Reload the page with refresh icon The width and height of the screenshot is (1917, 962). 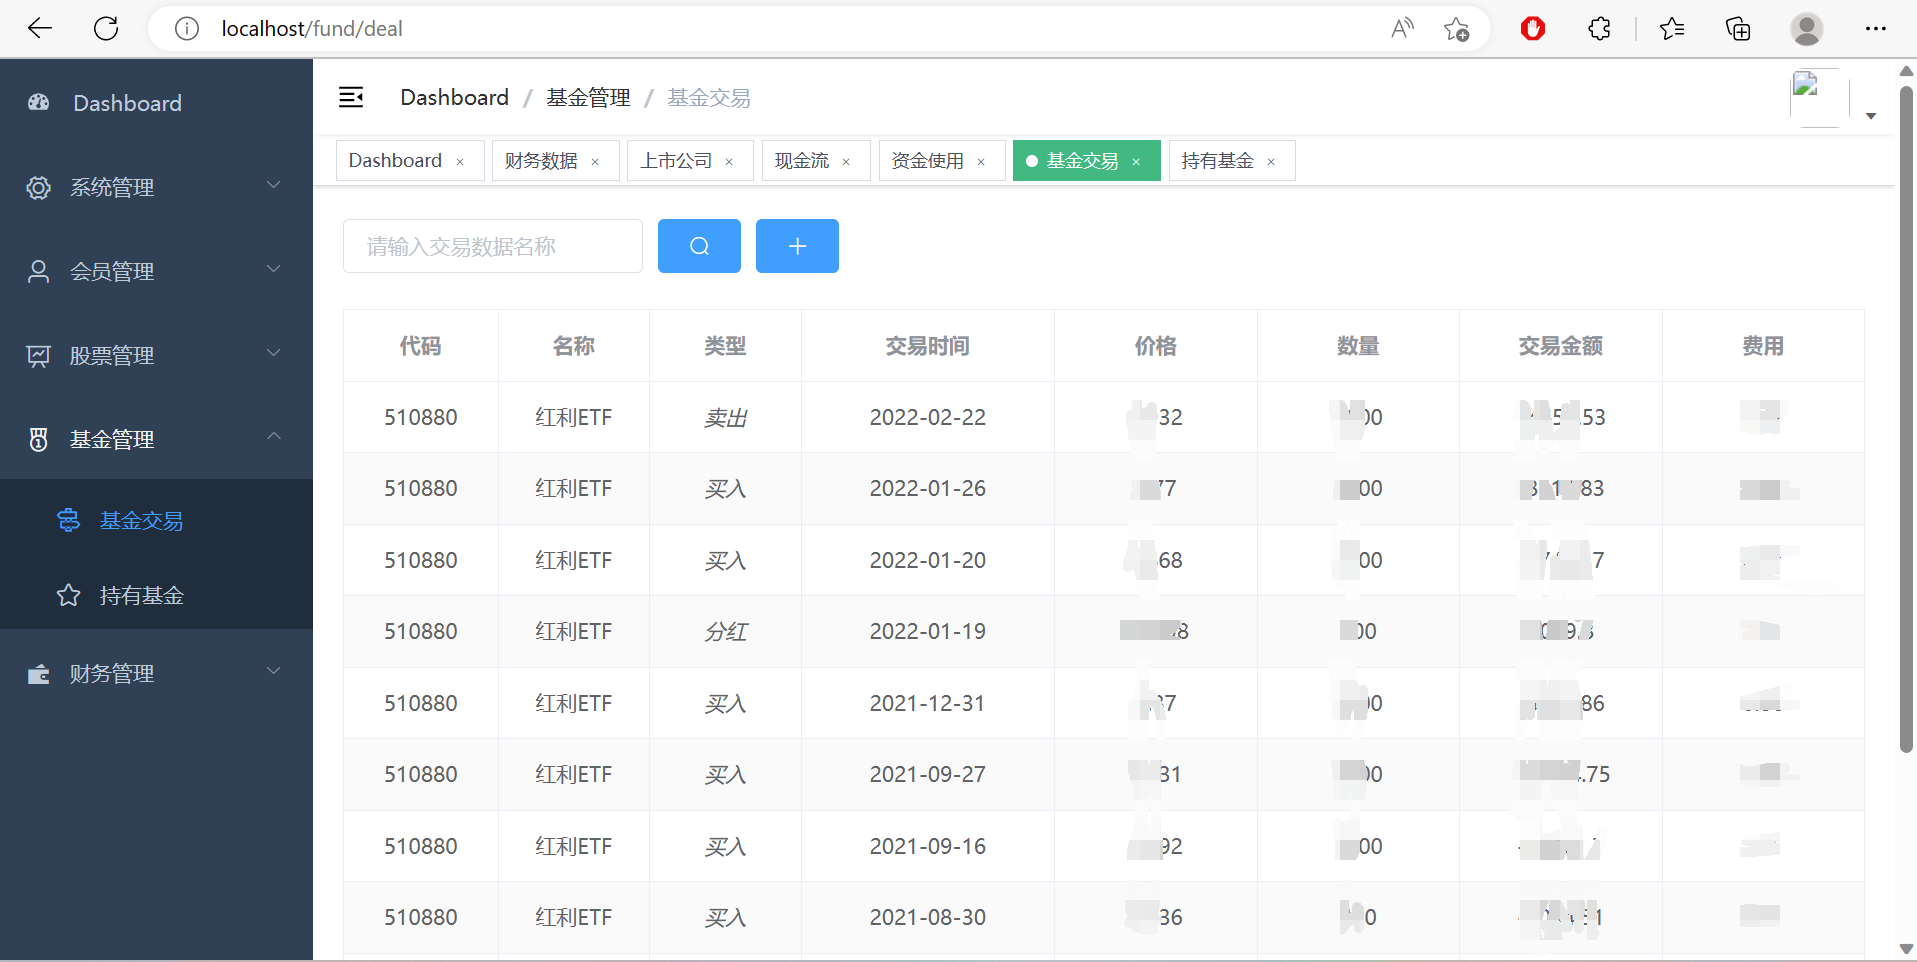(x=106, y=29)
